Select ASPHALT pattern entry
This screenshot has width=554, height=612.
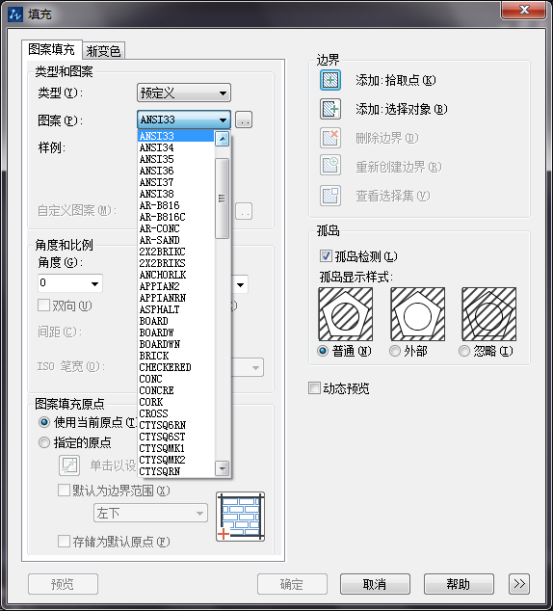(x=176, y=309)
